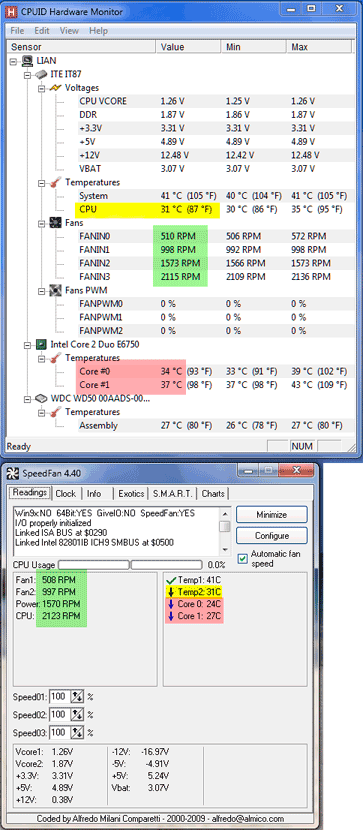Collapse the Fans tree node
This screenshot has height=830, width=363.
coord(42,223)
